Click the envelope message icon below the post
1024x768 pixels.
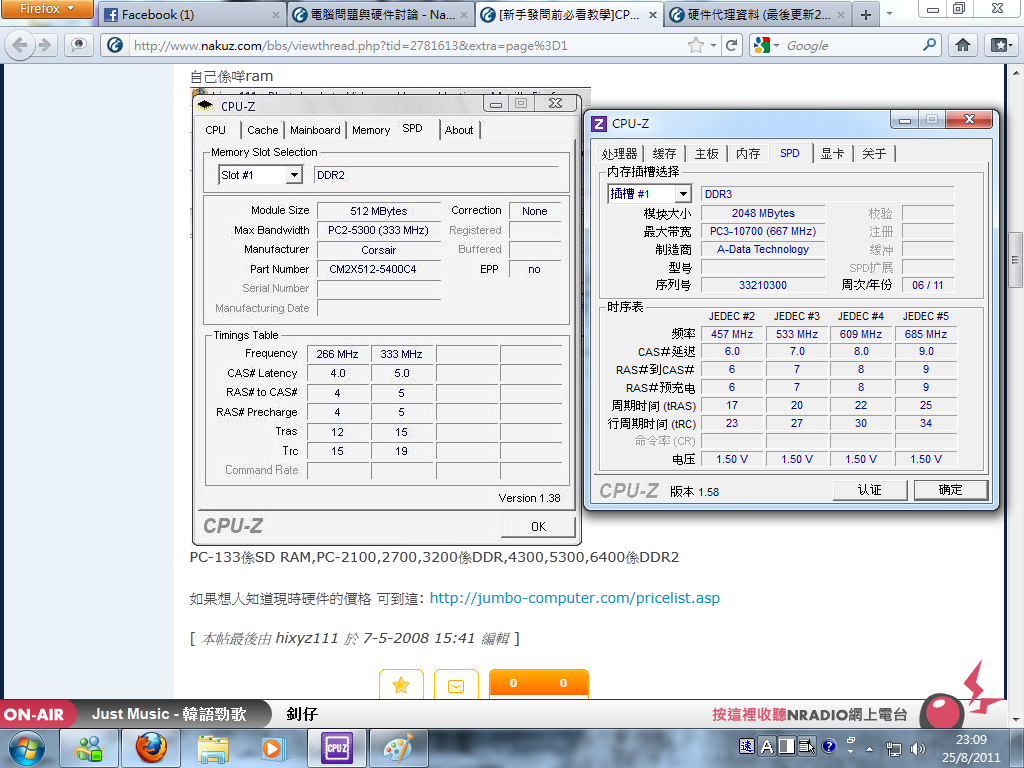coord(456,685)
